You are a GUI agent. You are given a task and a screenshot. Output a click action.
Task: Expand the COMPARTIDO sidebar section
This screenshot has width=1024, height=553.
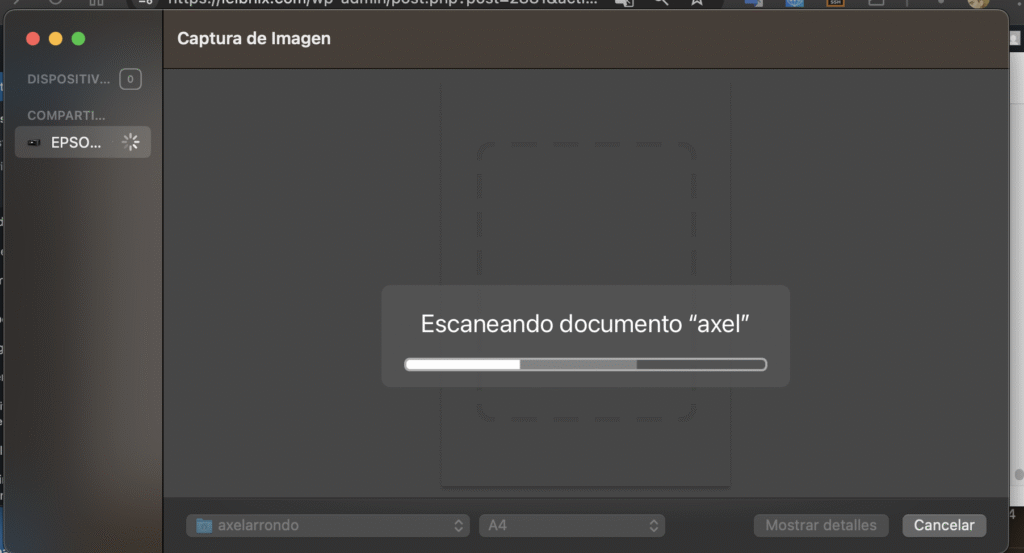(66, 116)
